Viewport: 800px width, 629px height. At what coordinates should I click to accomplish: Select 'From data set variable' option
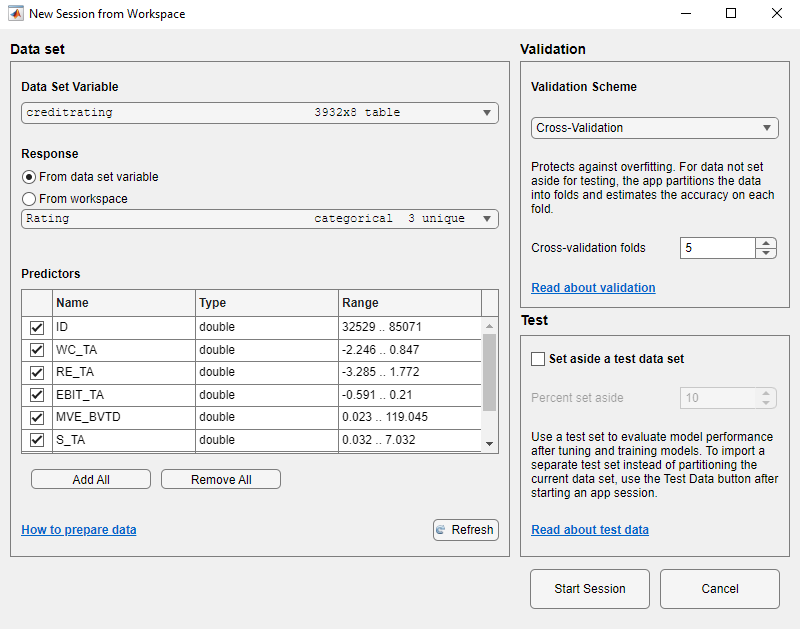click(27, 177)
